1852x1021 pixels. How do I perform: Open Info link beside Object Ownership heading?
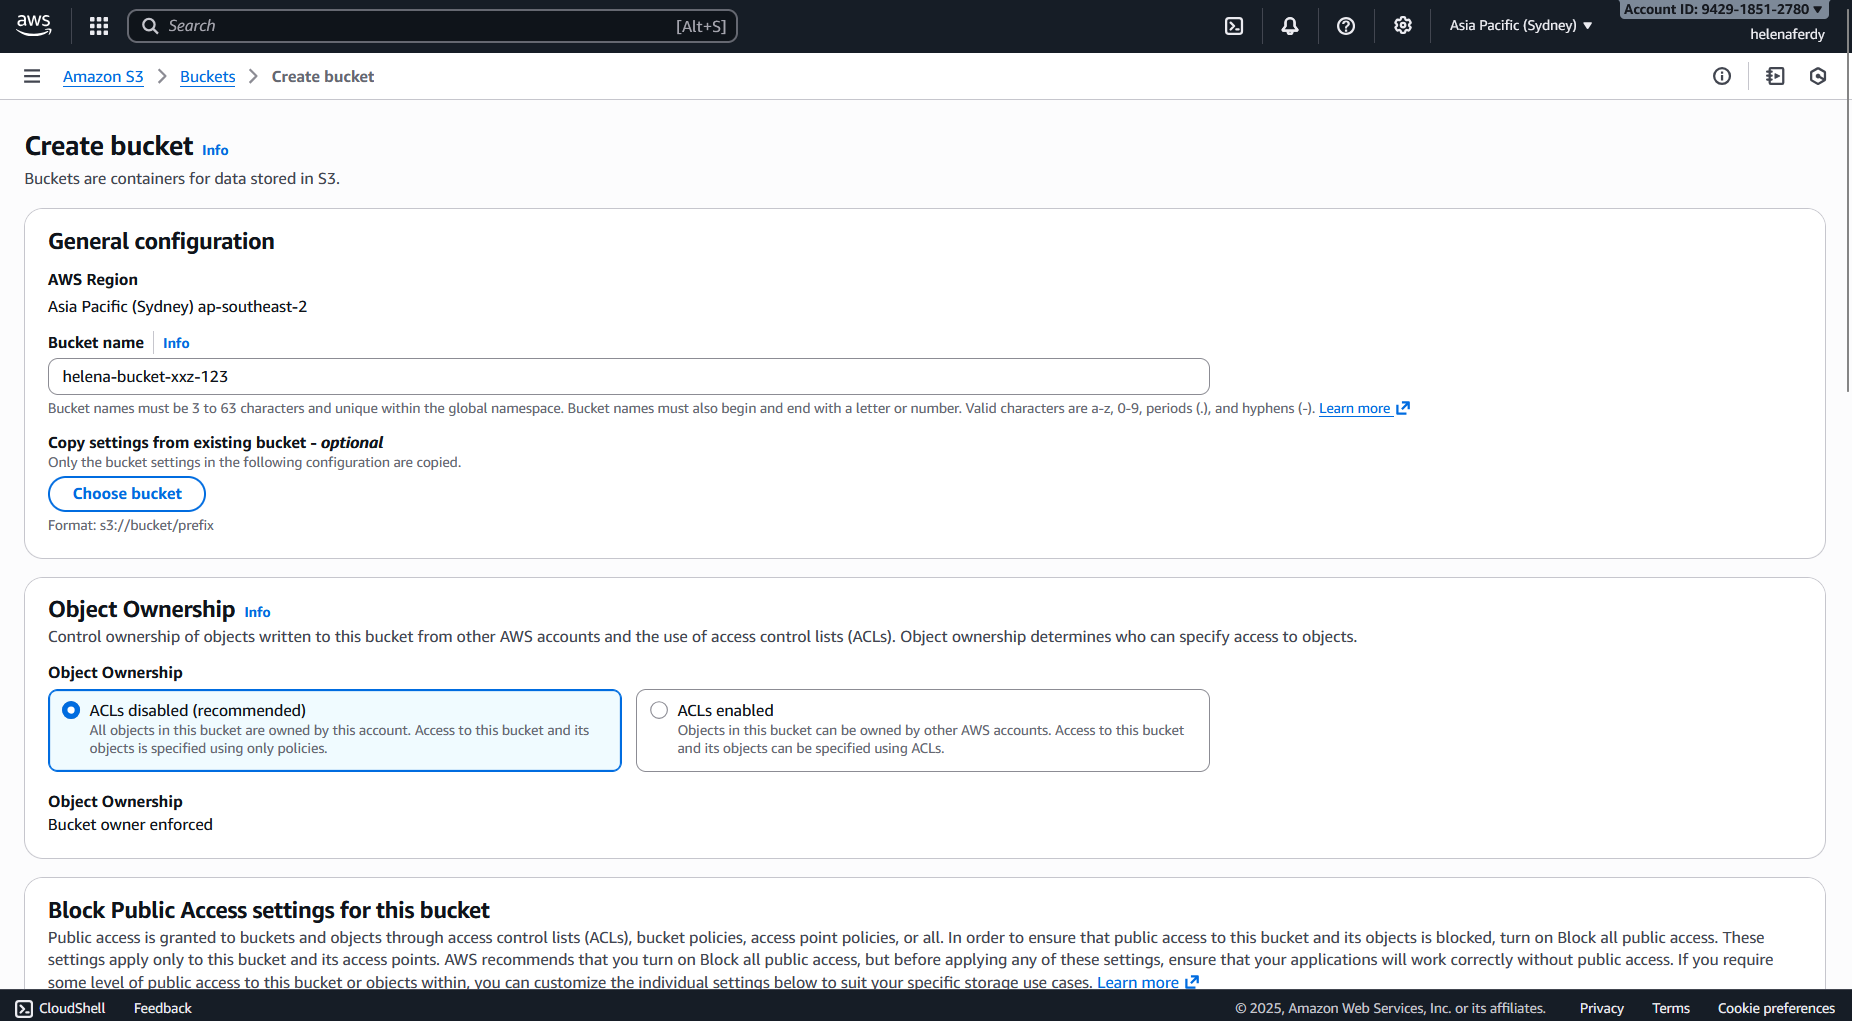point(257,612)
